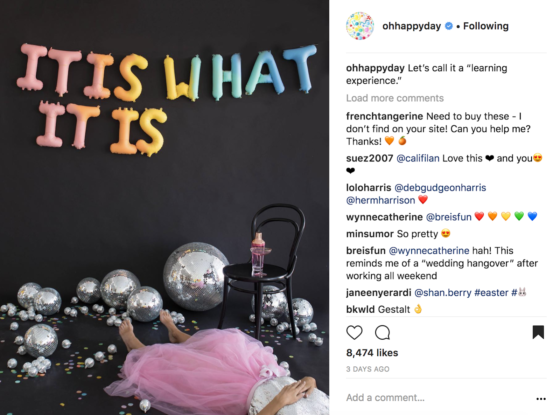The height and width of the screenshot is (415, 560).
Task: Open @hermharrison mention link
Action: pyautogui.click(x=380, y=200)
